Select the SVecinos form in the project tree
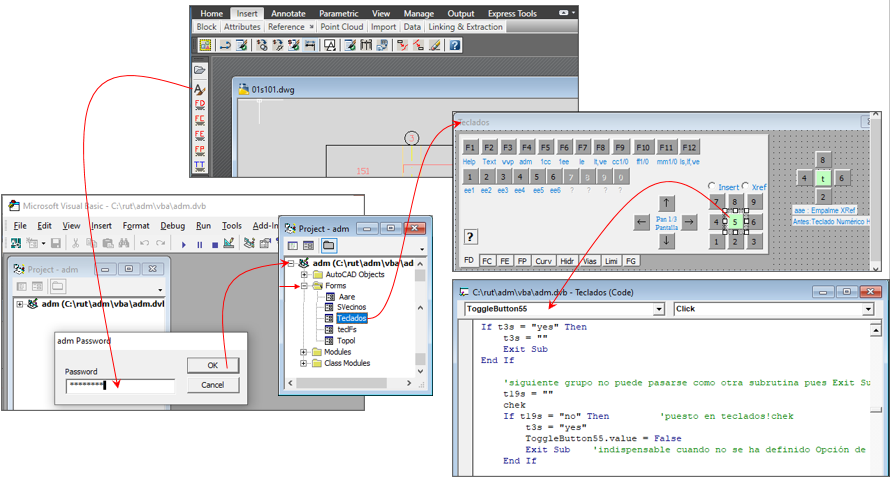The image size is (890, 477). click(x=351, y=307)
